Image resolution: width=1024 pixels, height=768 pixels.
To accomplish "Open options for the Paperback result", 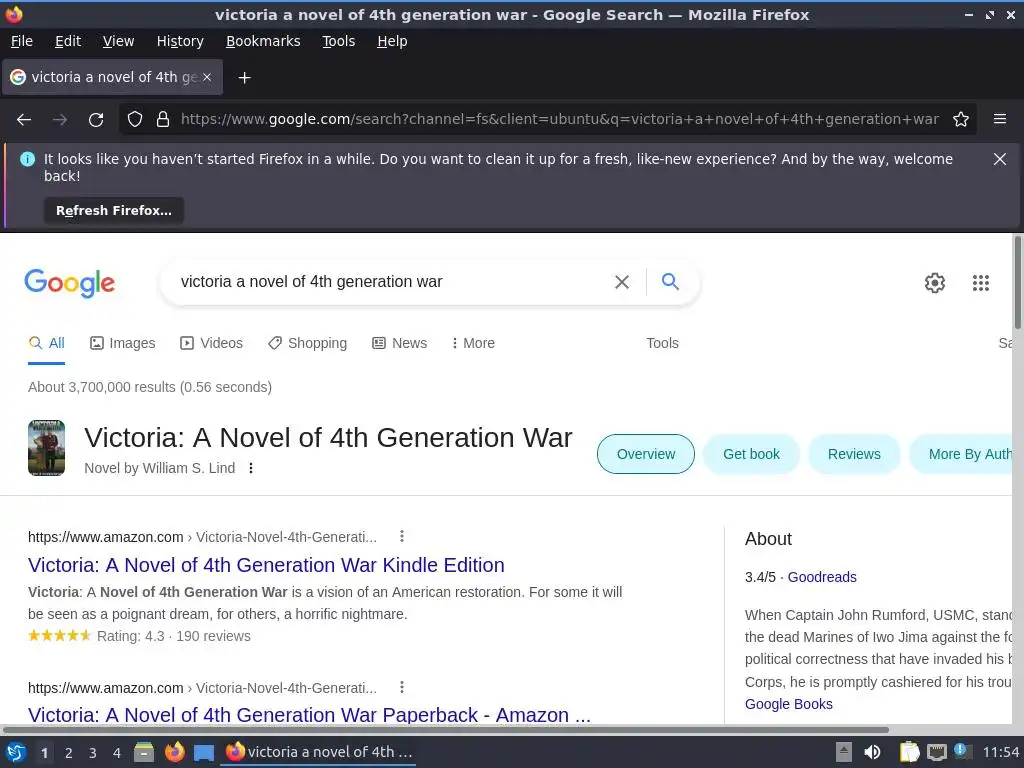I will tap(402, 687).
